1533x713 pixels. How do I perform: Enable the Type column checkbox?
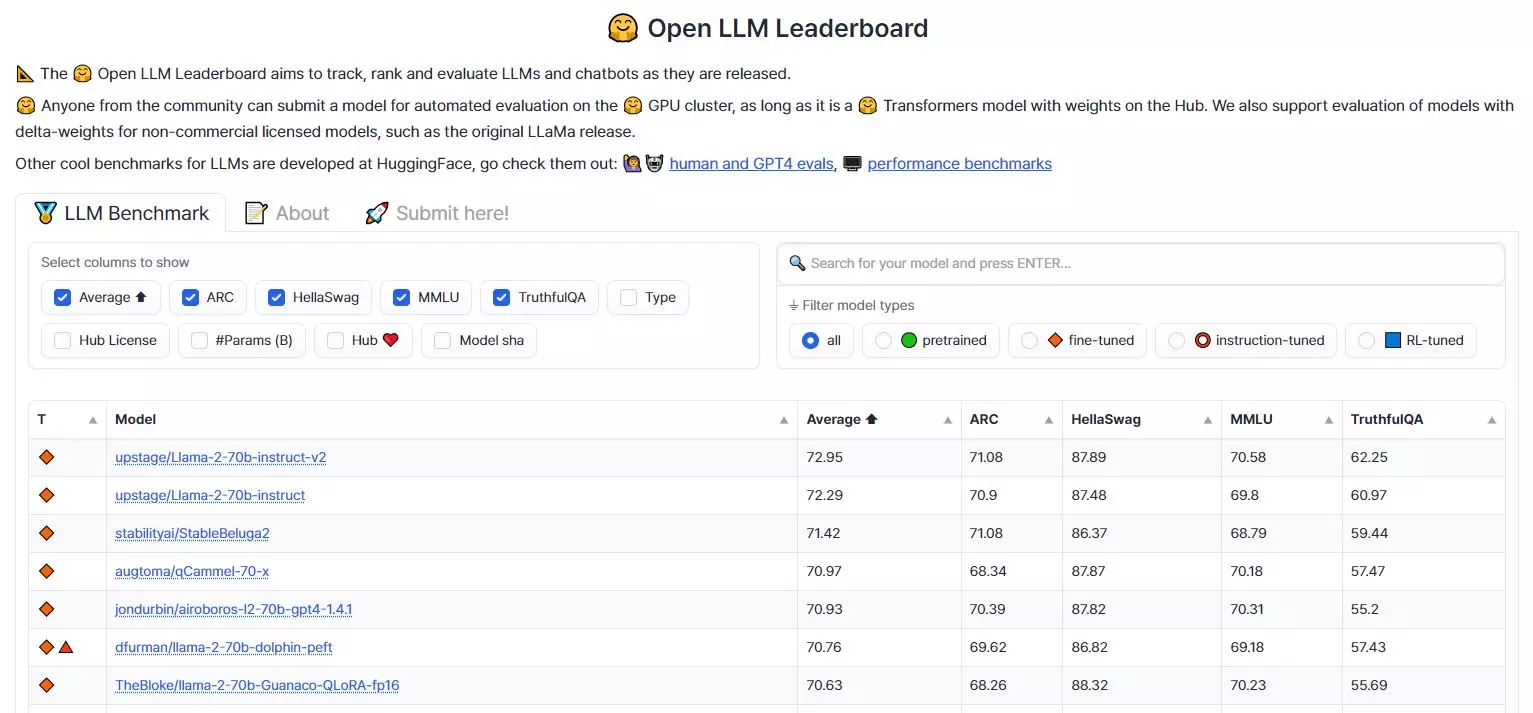pyautogui.click(x=628, y=297)
